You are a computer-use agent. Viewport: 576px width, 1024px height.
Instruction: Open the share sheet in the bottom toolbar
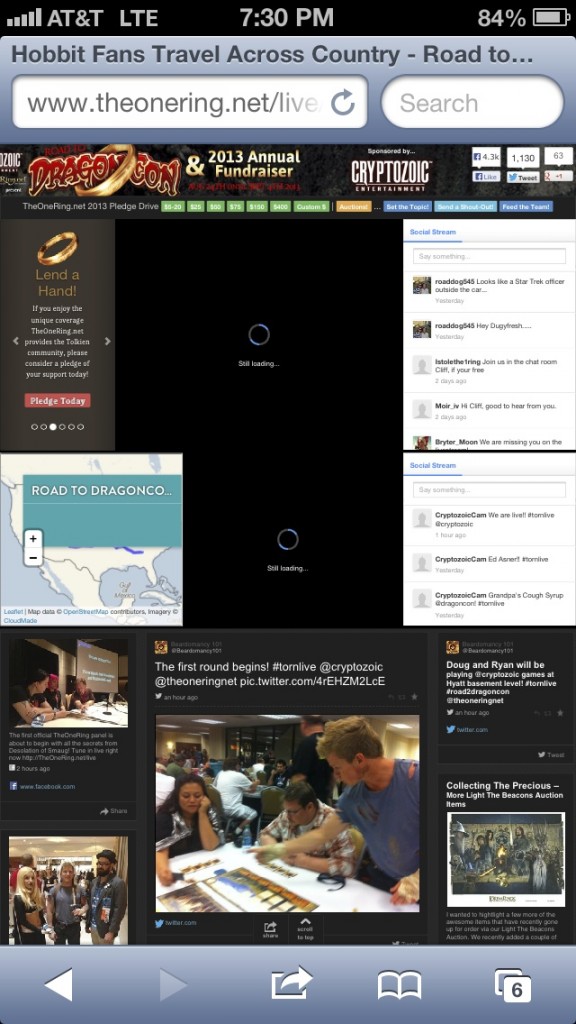pyautogui.click(x=291, y=983)
